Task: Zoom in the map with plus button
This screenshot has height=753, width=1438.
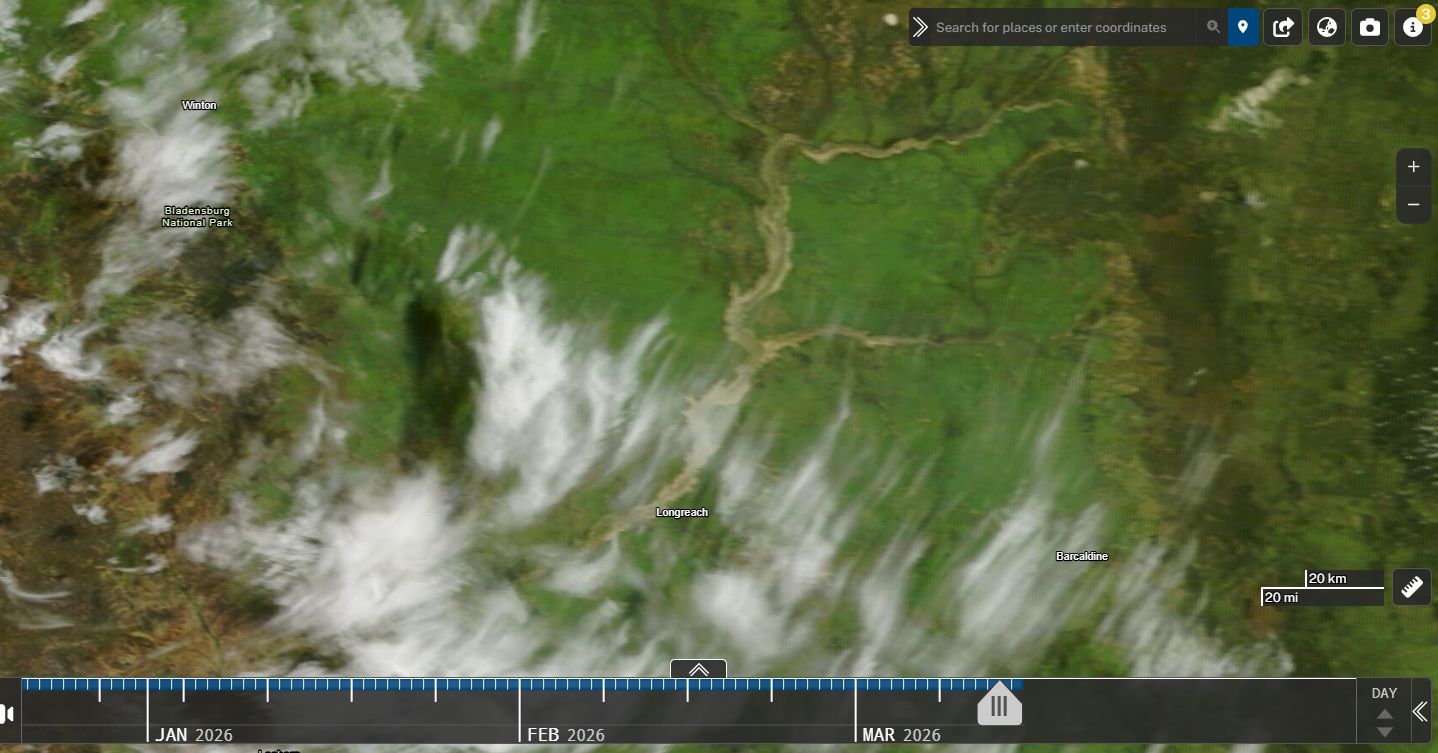Action: tap(1413, 167)
